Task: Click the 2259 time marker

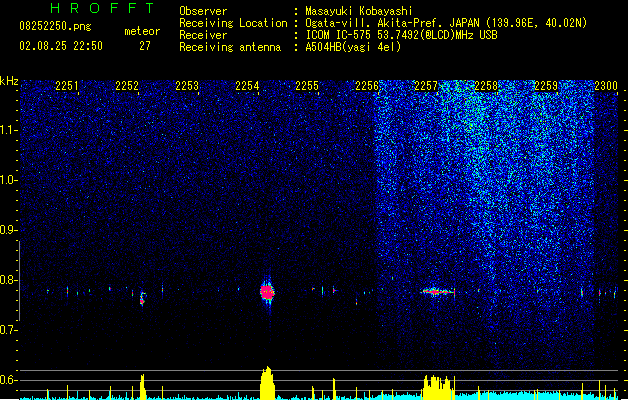Action: pos(546,86)
